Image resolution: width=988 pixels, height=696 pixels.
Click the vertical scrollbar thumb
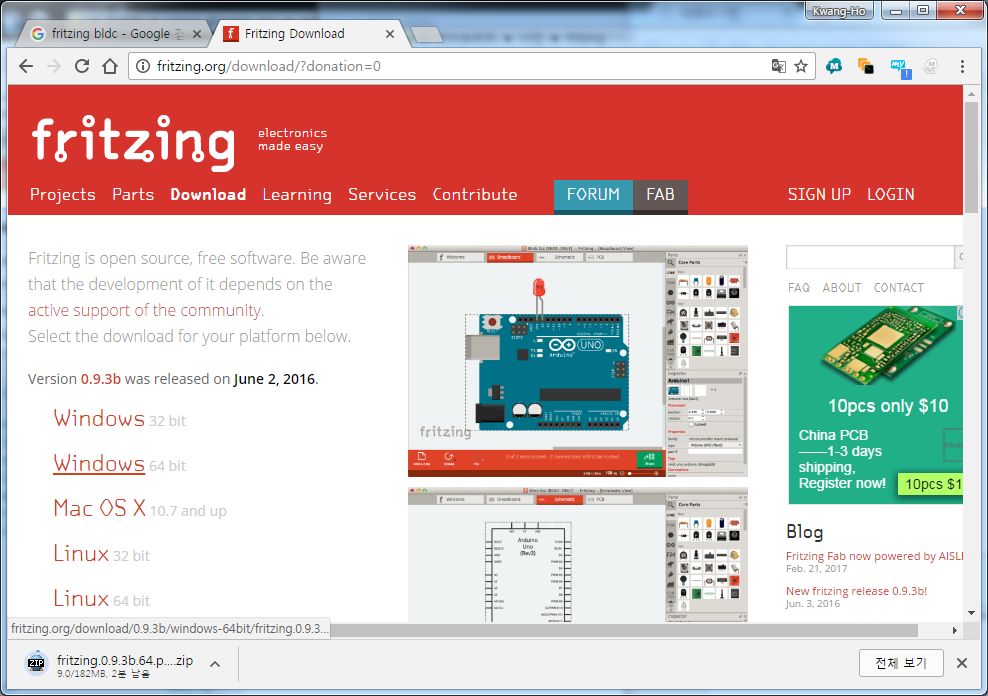tap(971, 157)
